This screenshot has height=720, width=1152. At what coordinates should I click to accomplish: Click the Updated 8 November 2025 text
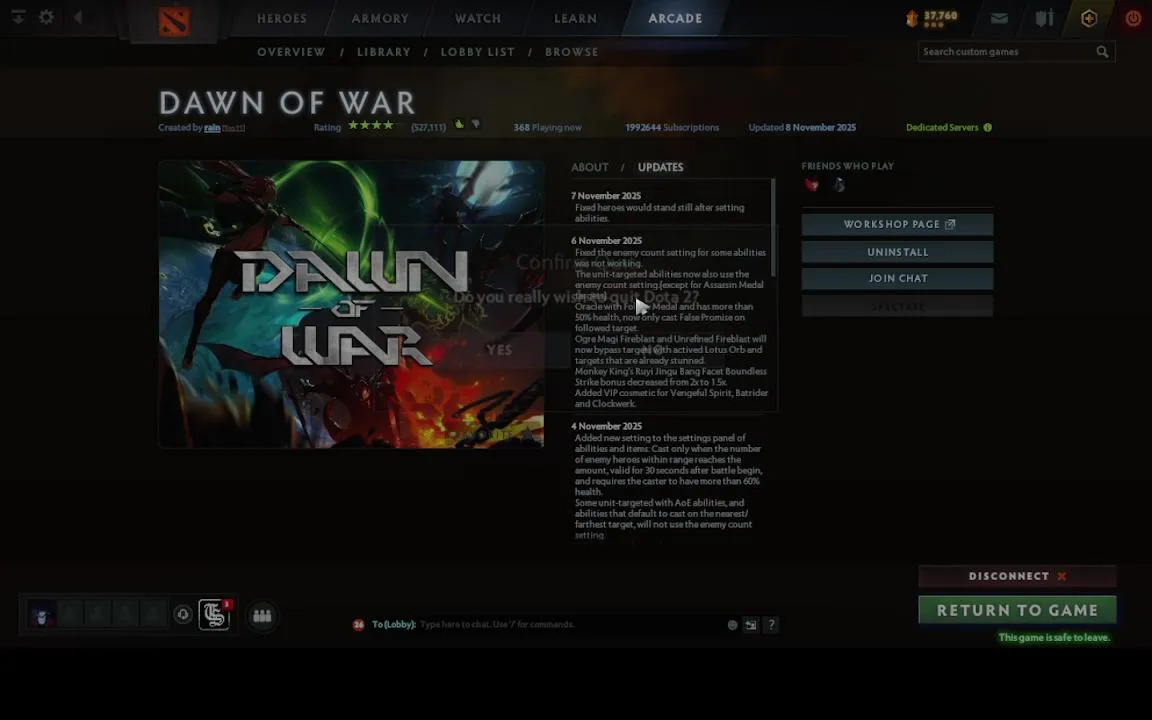pyautogui.click(x=802, y=128)
